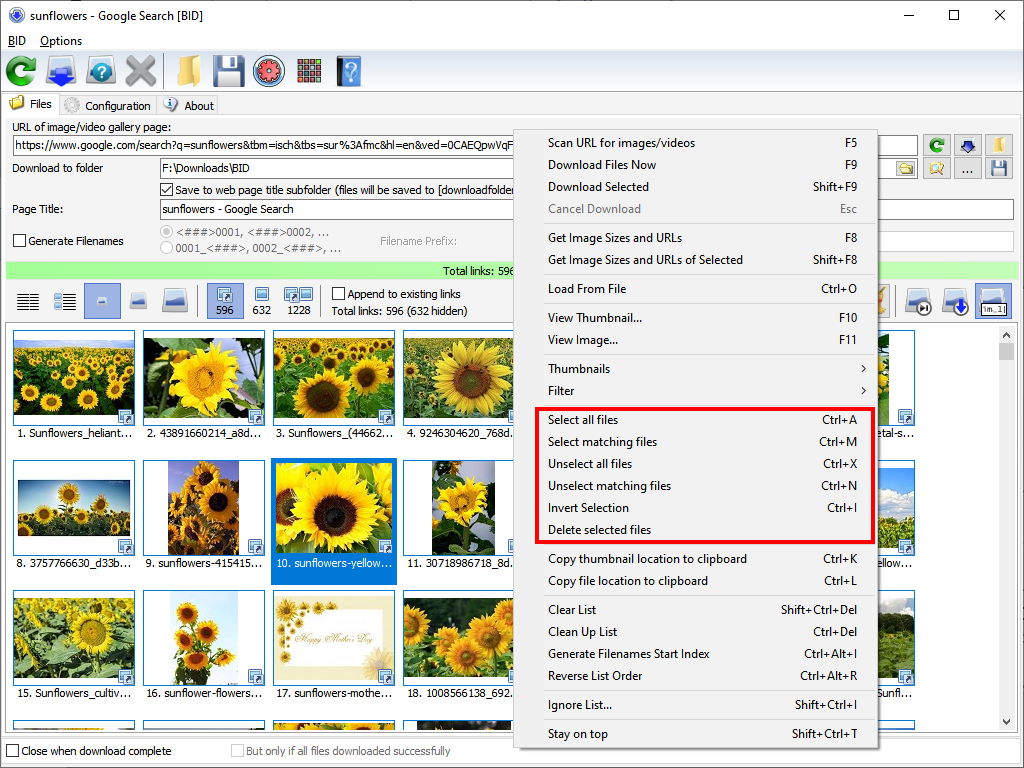Click the large floppy disk save toolbar icon
This screenshot has width=1024, height=768.
pyautogui.click(x=229, y=71)
